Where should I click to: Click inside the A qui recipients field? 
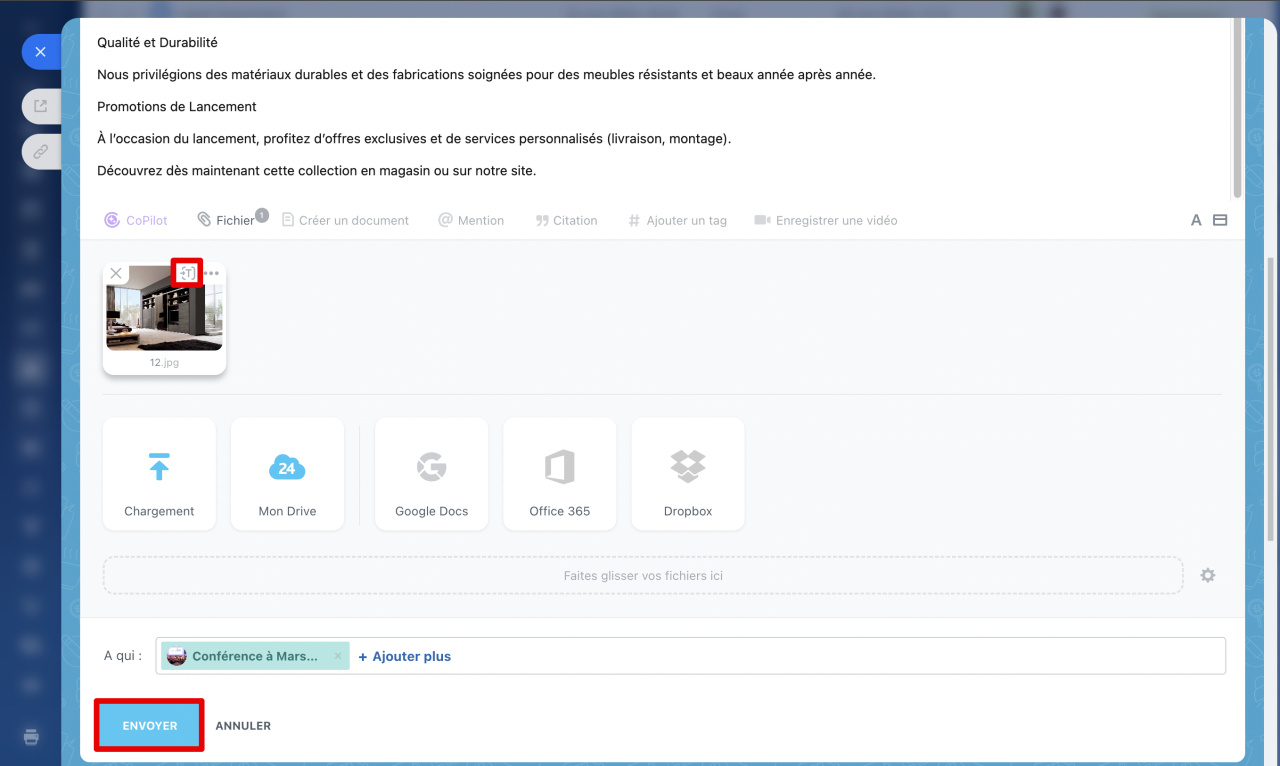[690, 656]
